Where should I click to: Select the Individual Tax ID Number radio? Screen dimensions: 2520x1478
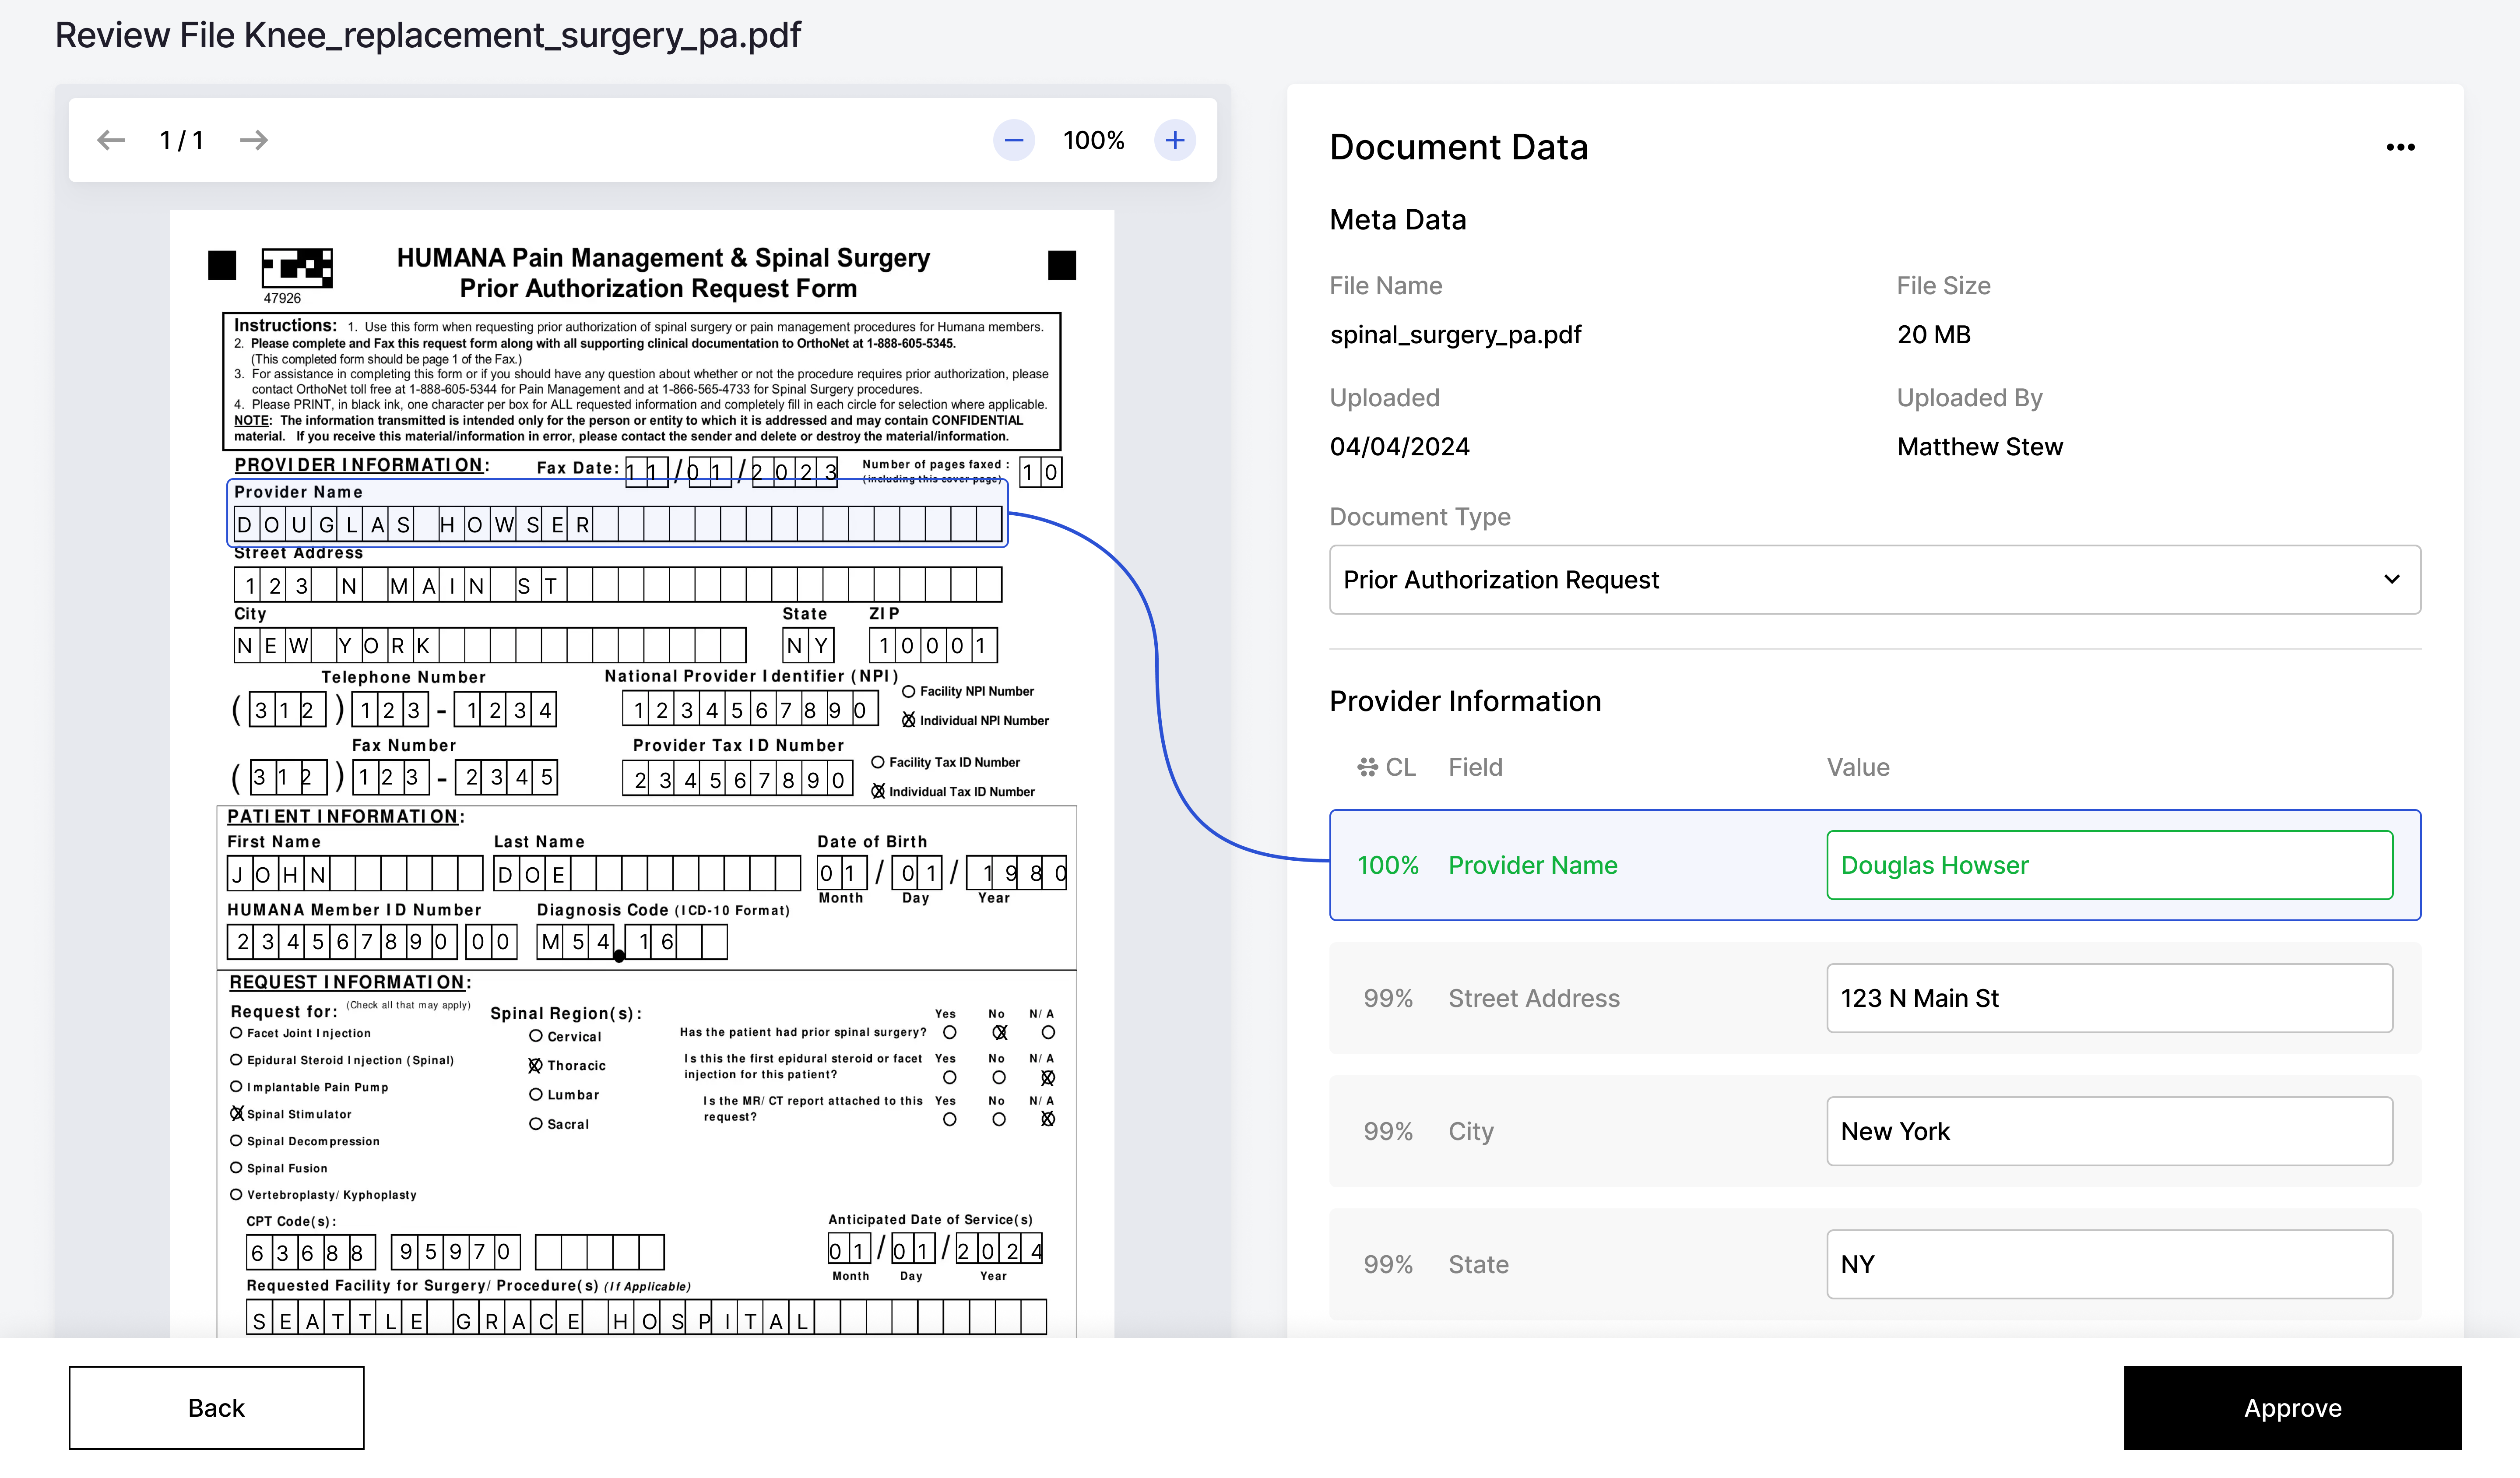tap(878, 791)
